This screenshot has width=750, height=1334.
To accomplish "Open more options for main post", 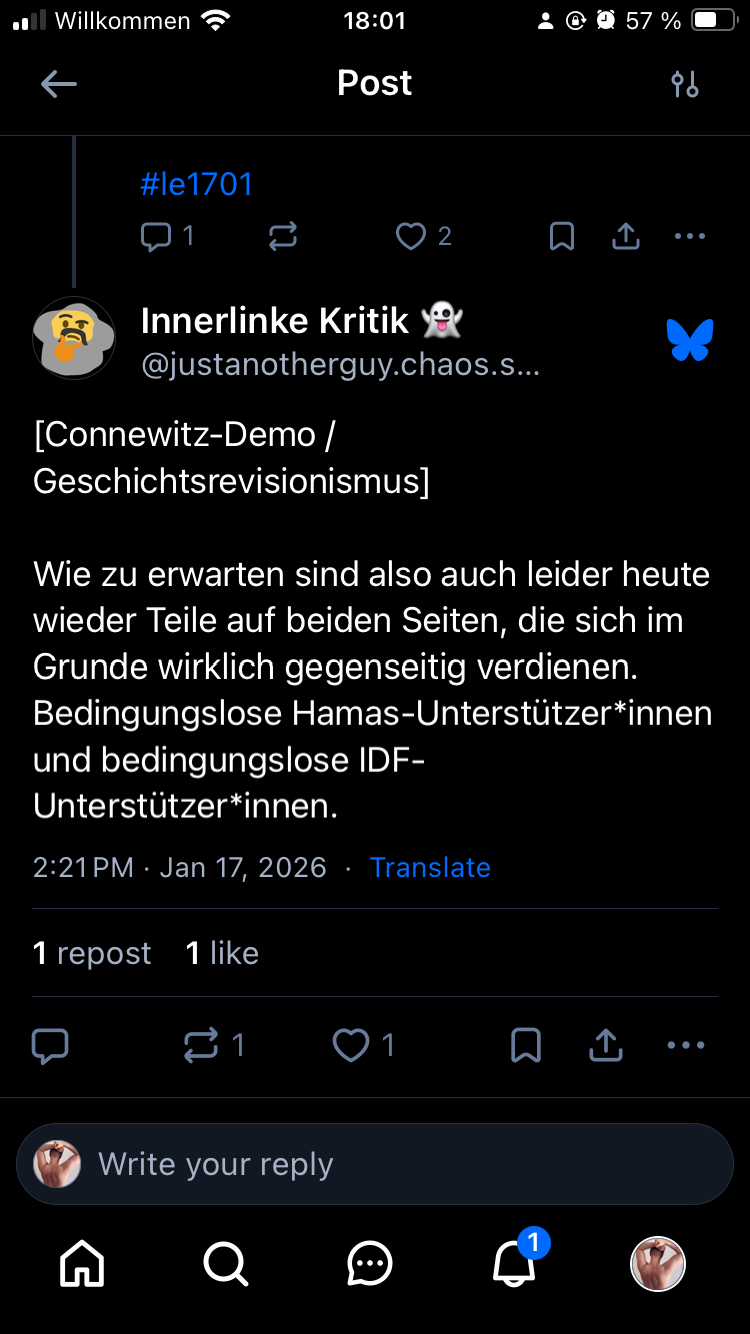I will (x=686, y=1046).
